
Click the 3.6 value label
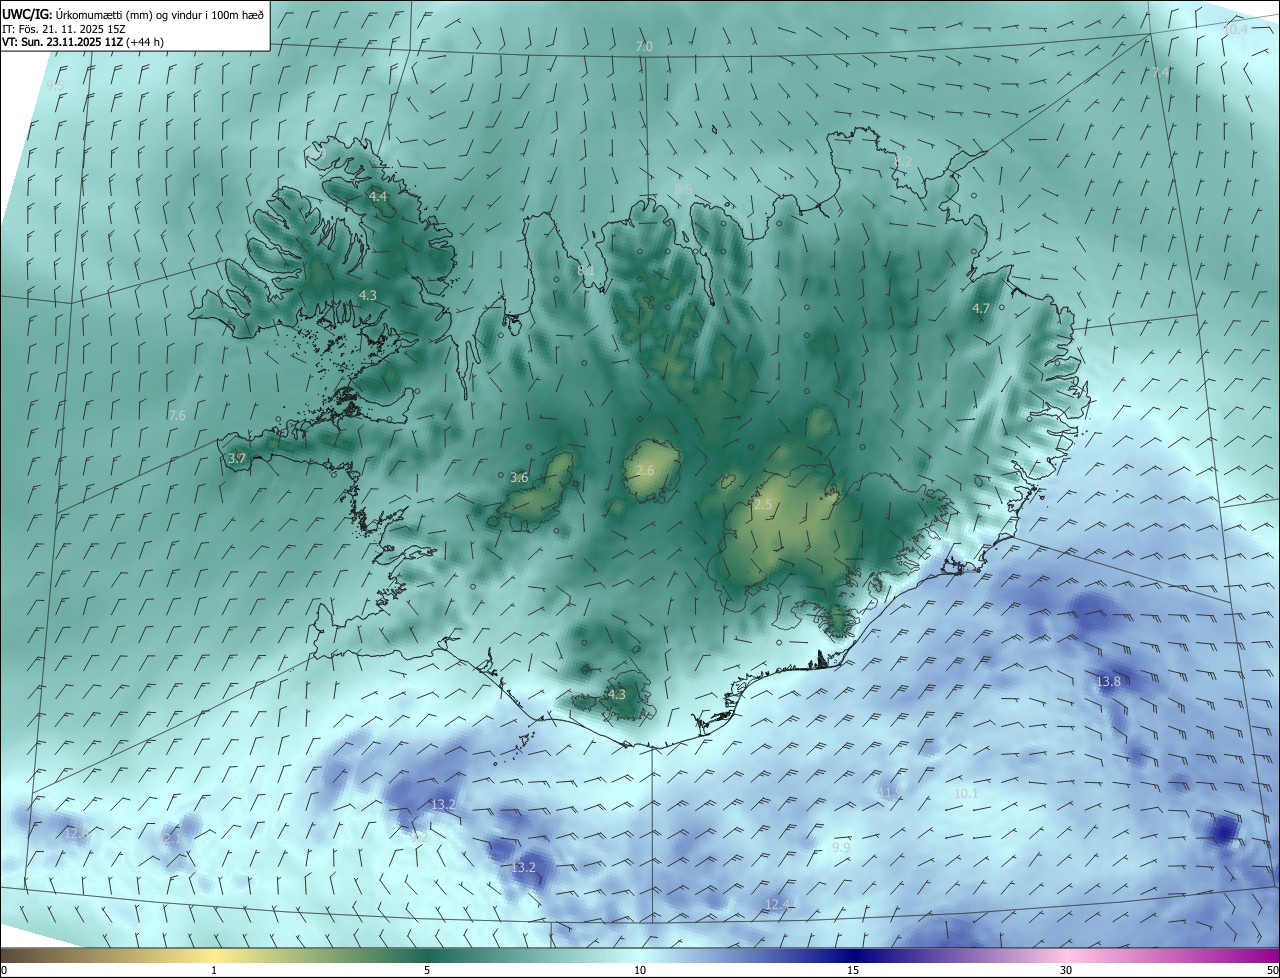coord(519,478)
